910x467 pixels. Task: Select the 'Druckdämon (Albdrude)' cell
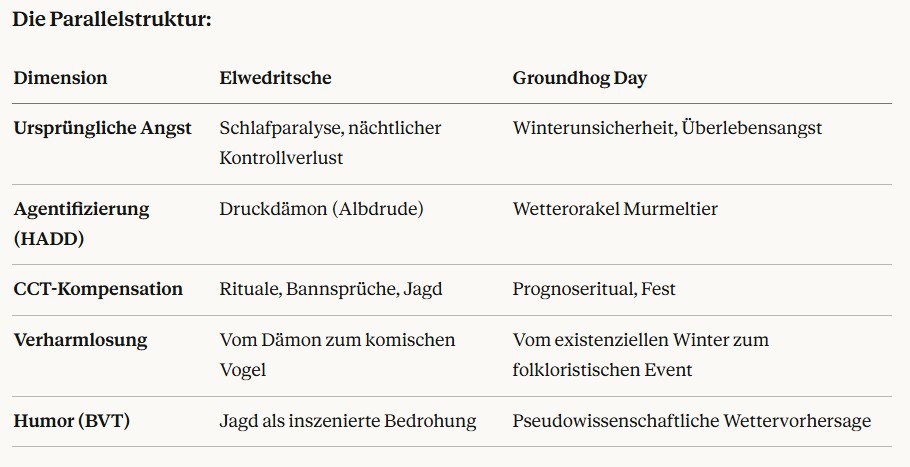[x=321, y=209]
